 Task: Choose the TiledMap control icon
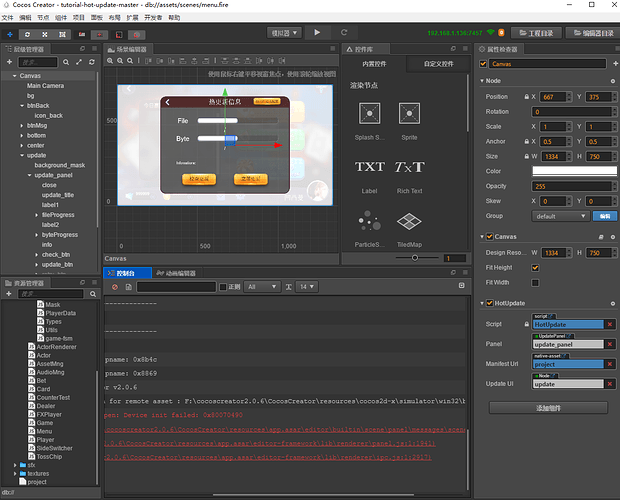point(408,222)
